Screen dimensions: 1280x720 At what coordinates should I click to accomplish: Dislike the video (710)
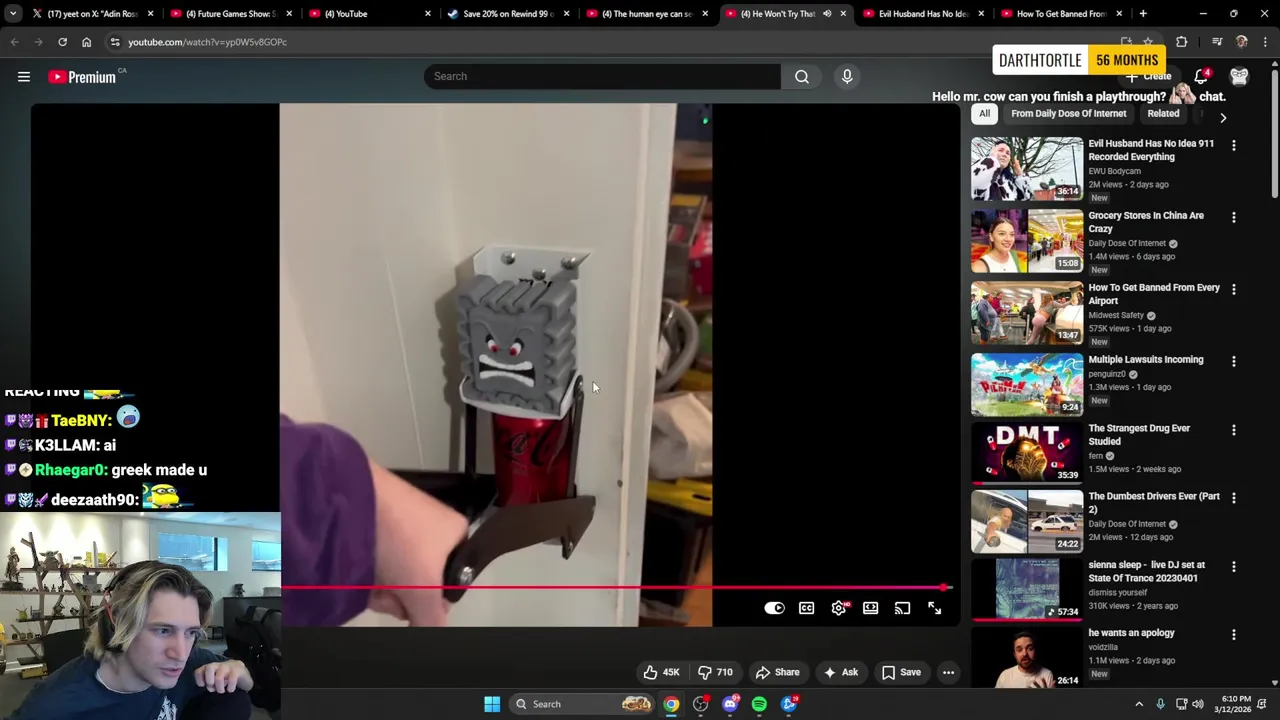[x=717, y=672]
